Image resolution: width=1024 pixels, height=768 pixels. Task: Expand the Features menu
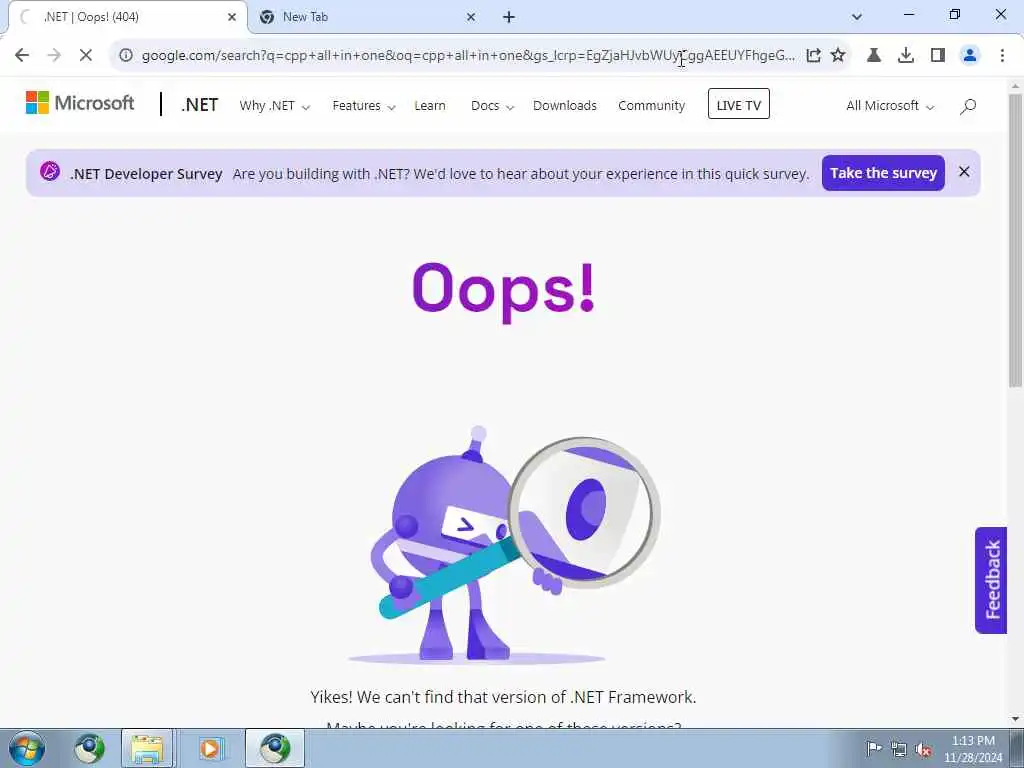tap(364, 106)
